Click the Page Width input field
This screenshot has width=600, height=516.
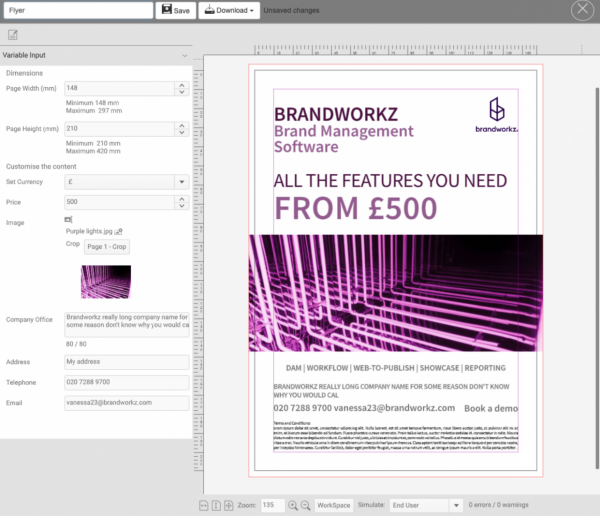[119, 88]
